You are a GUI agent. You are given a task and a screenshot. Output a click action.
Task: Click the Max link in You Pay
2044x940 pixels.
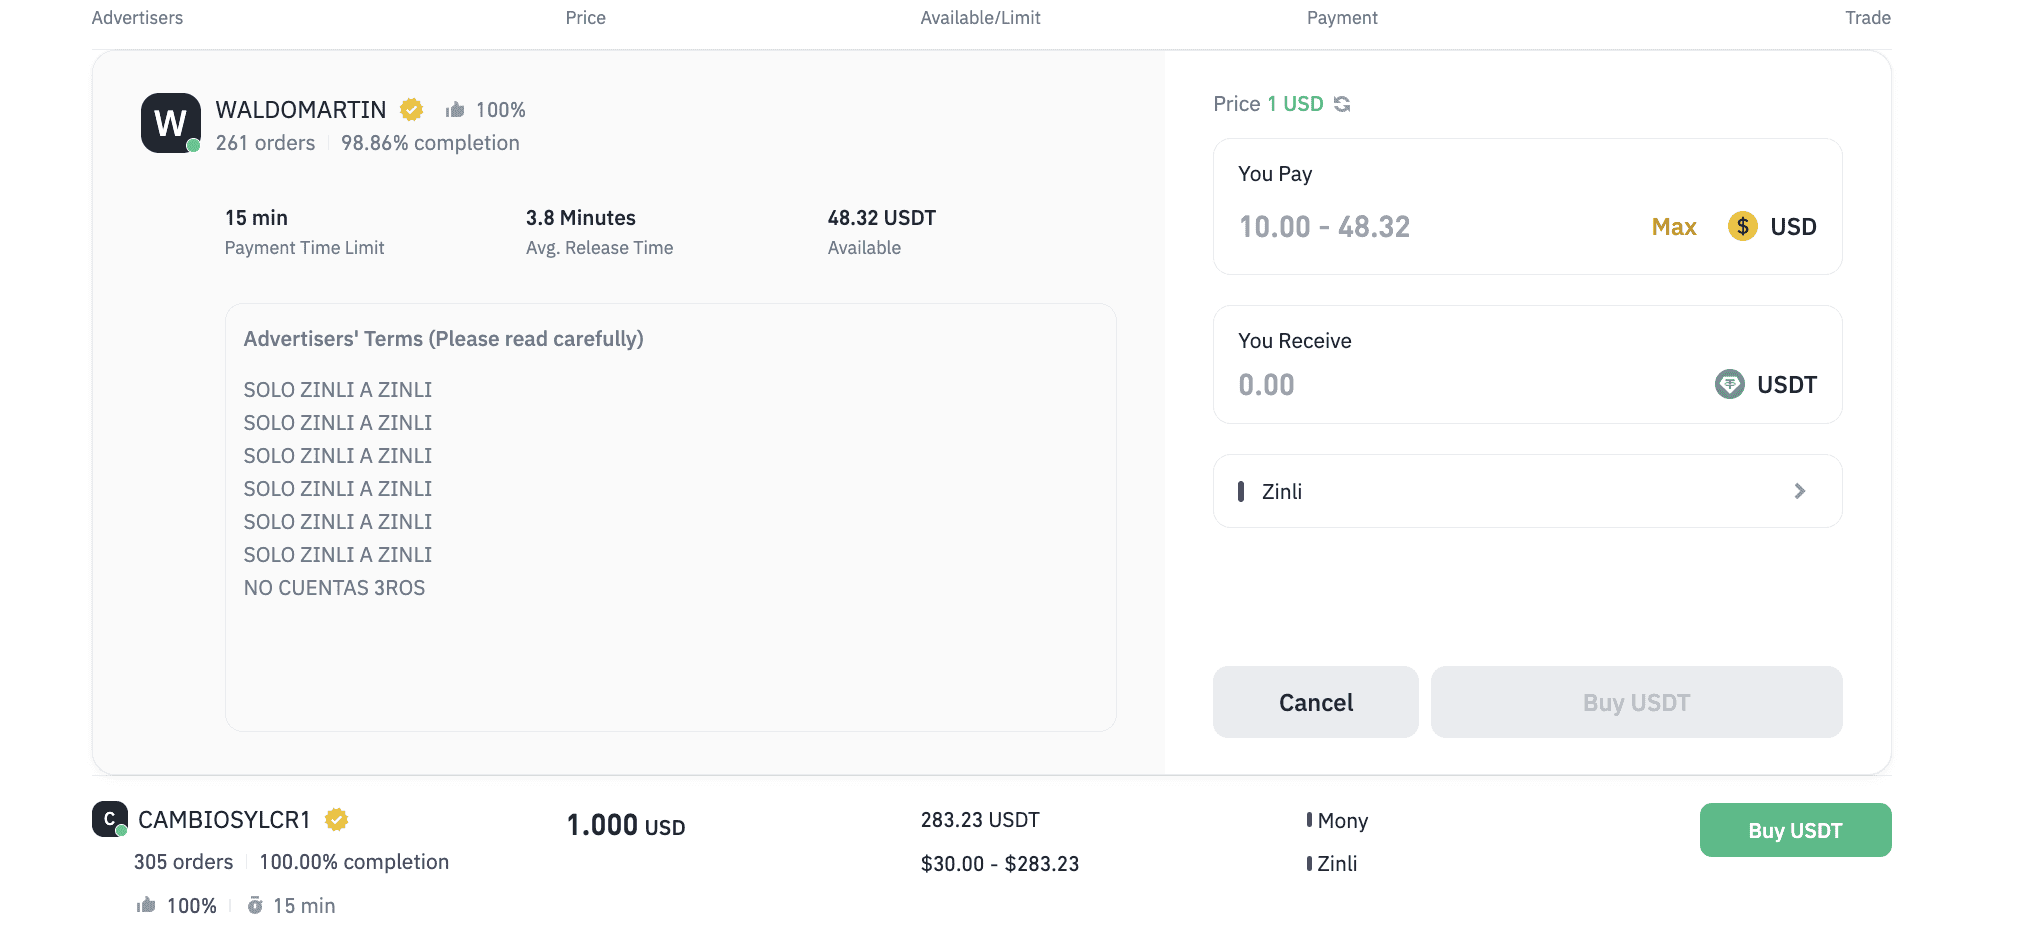1673,227
